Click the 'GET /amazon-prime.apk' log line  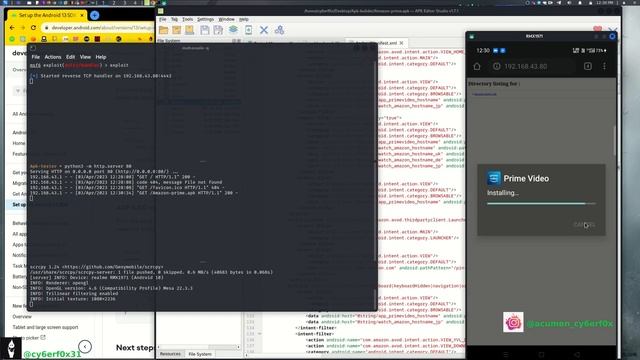tap(133, 193)
